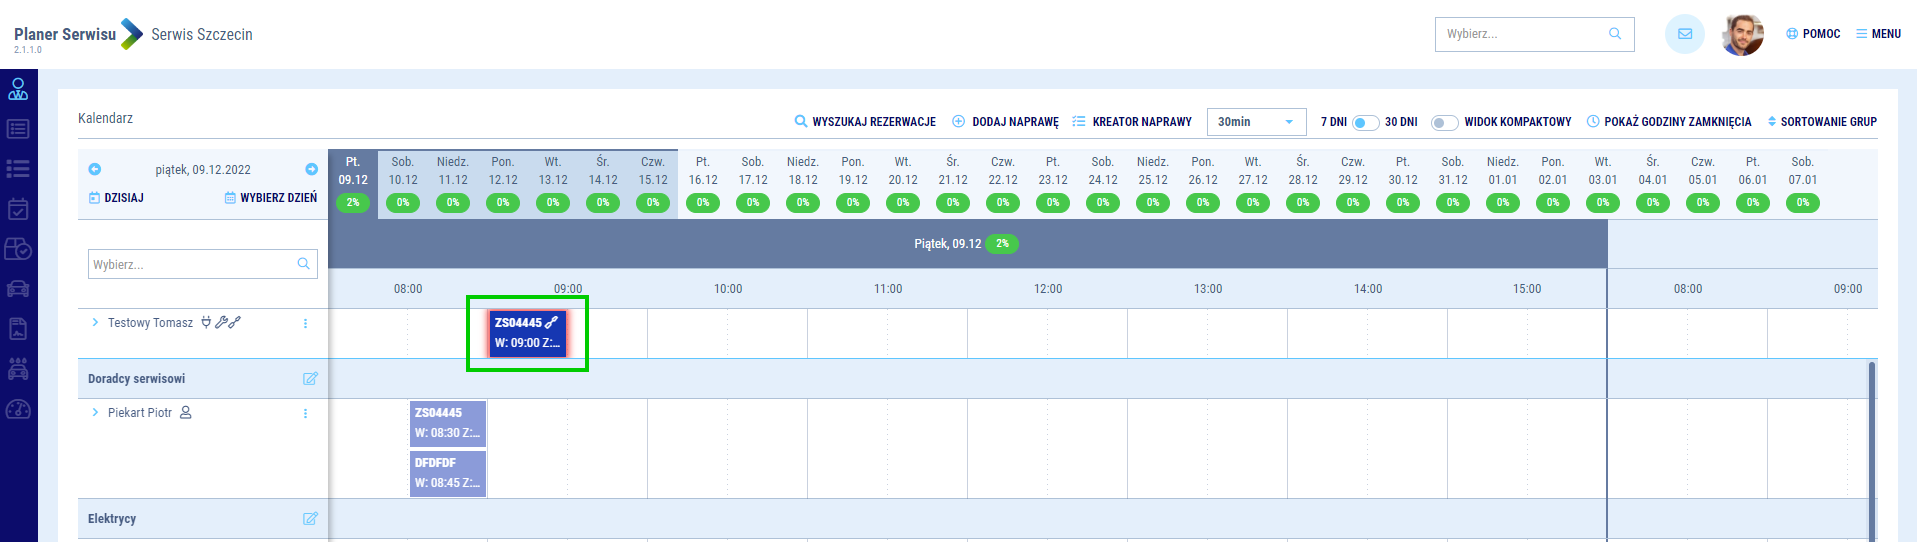This screenshot has width=1917, height=542.
Task: Click Wyszukaj rezerwacje button
Action: pos(865,122)
